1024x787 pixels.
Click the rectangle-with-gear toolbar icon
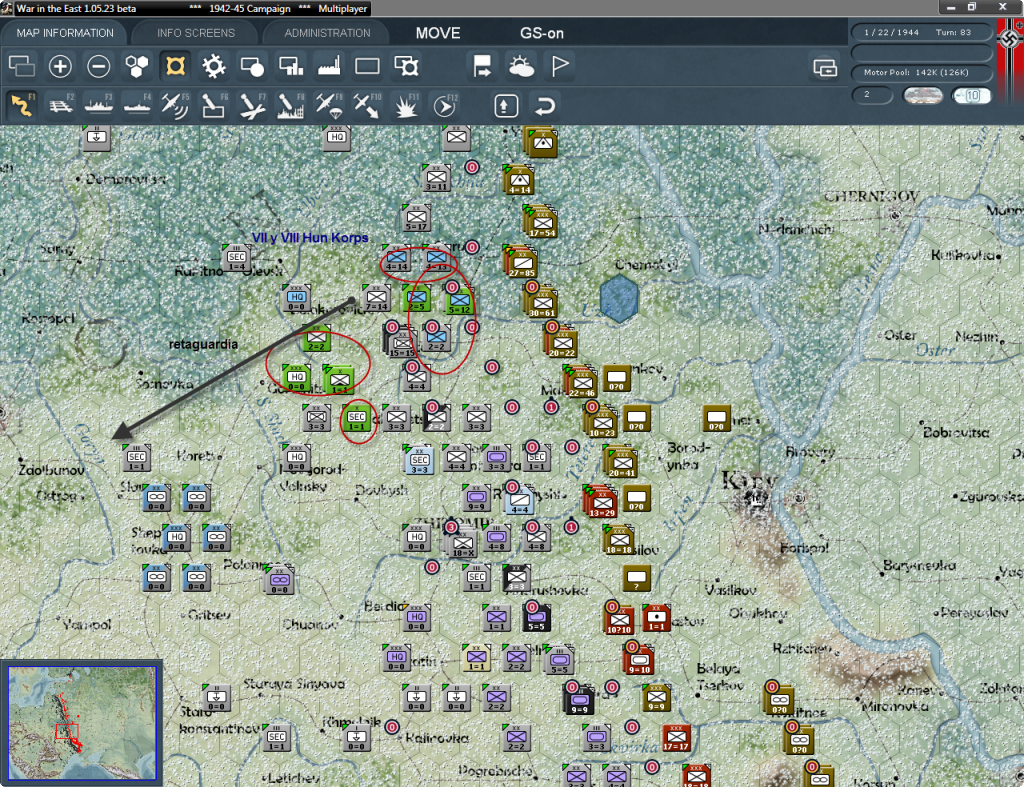(x=406, y=66)
